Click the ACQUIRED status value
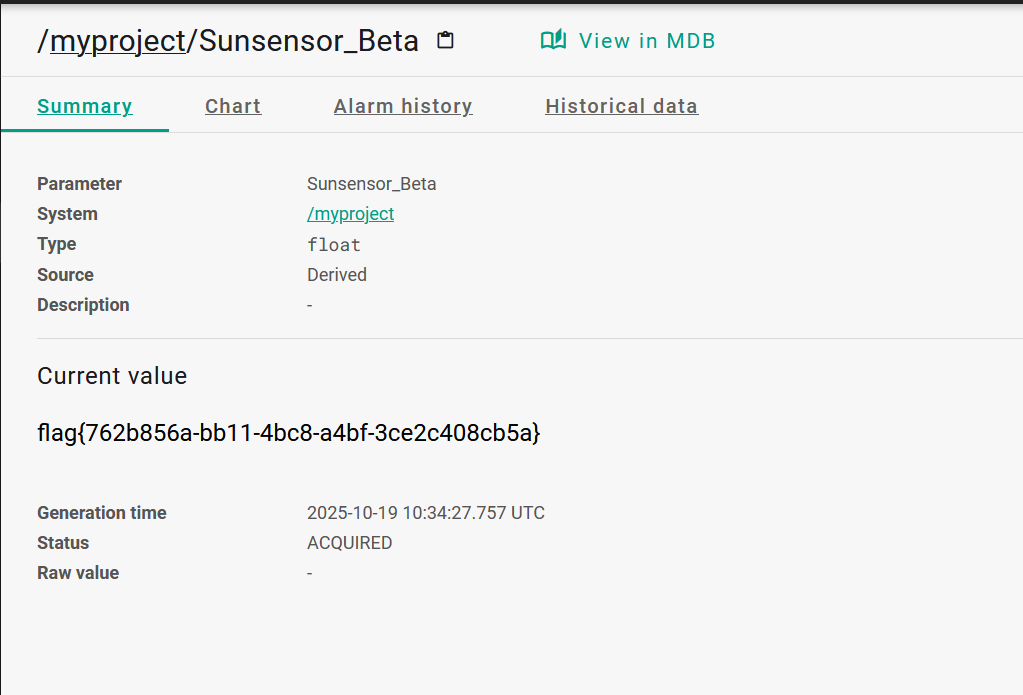 pos(349,543)
